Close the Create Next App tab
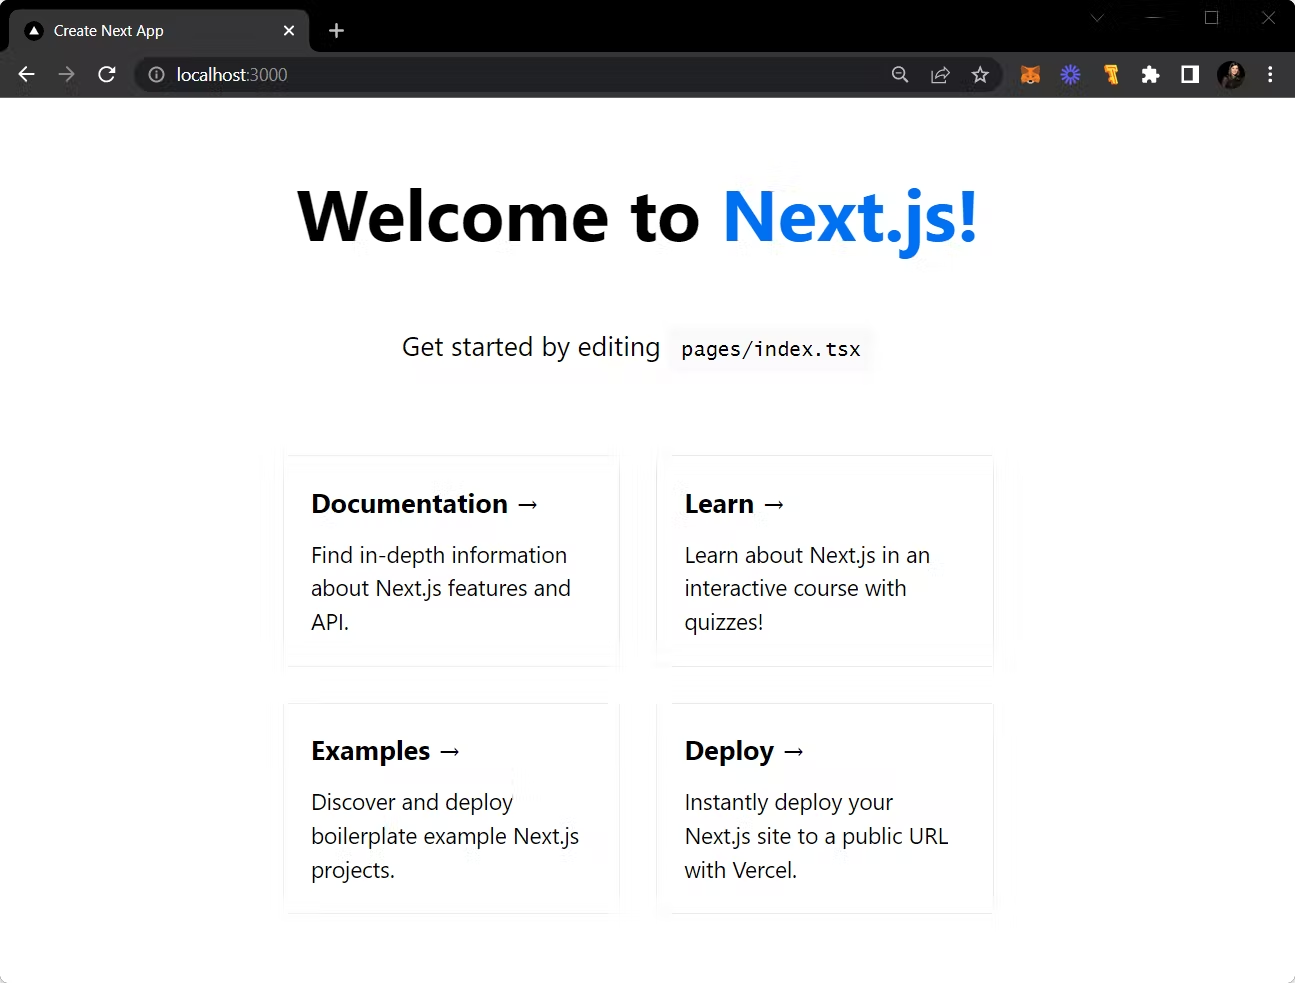 [289, 31]
